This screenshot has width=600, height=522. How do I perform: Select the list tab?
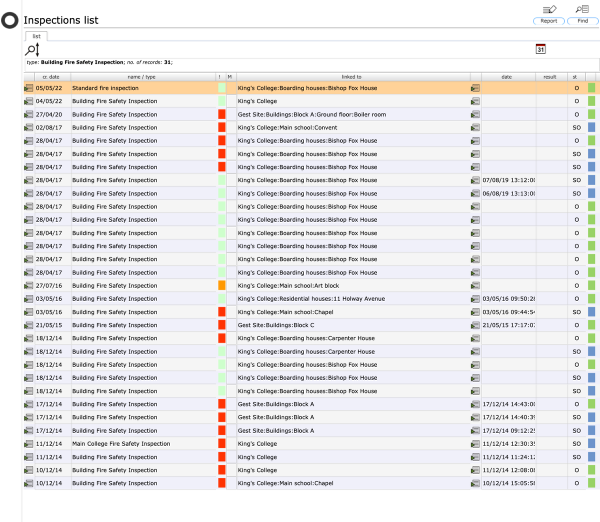coord(37,35)
